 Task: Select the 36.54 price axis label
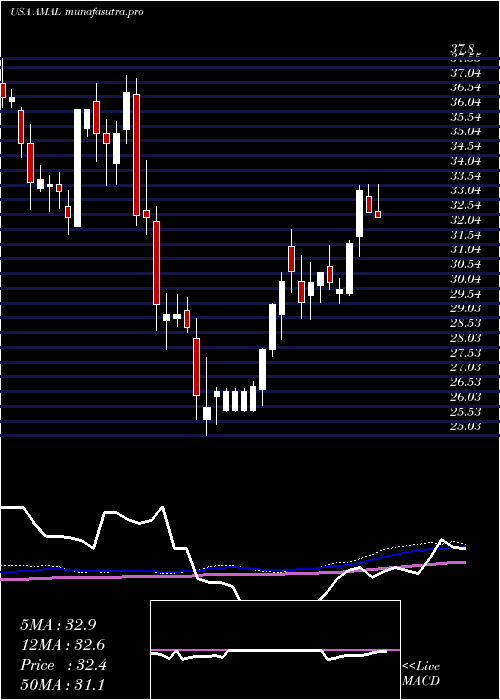click(466, 87)
